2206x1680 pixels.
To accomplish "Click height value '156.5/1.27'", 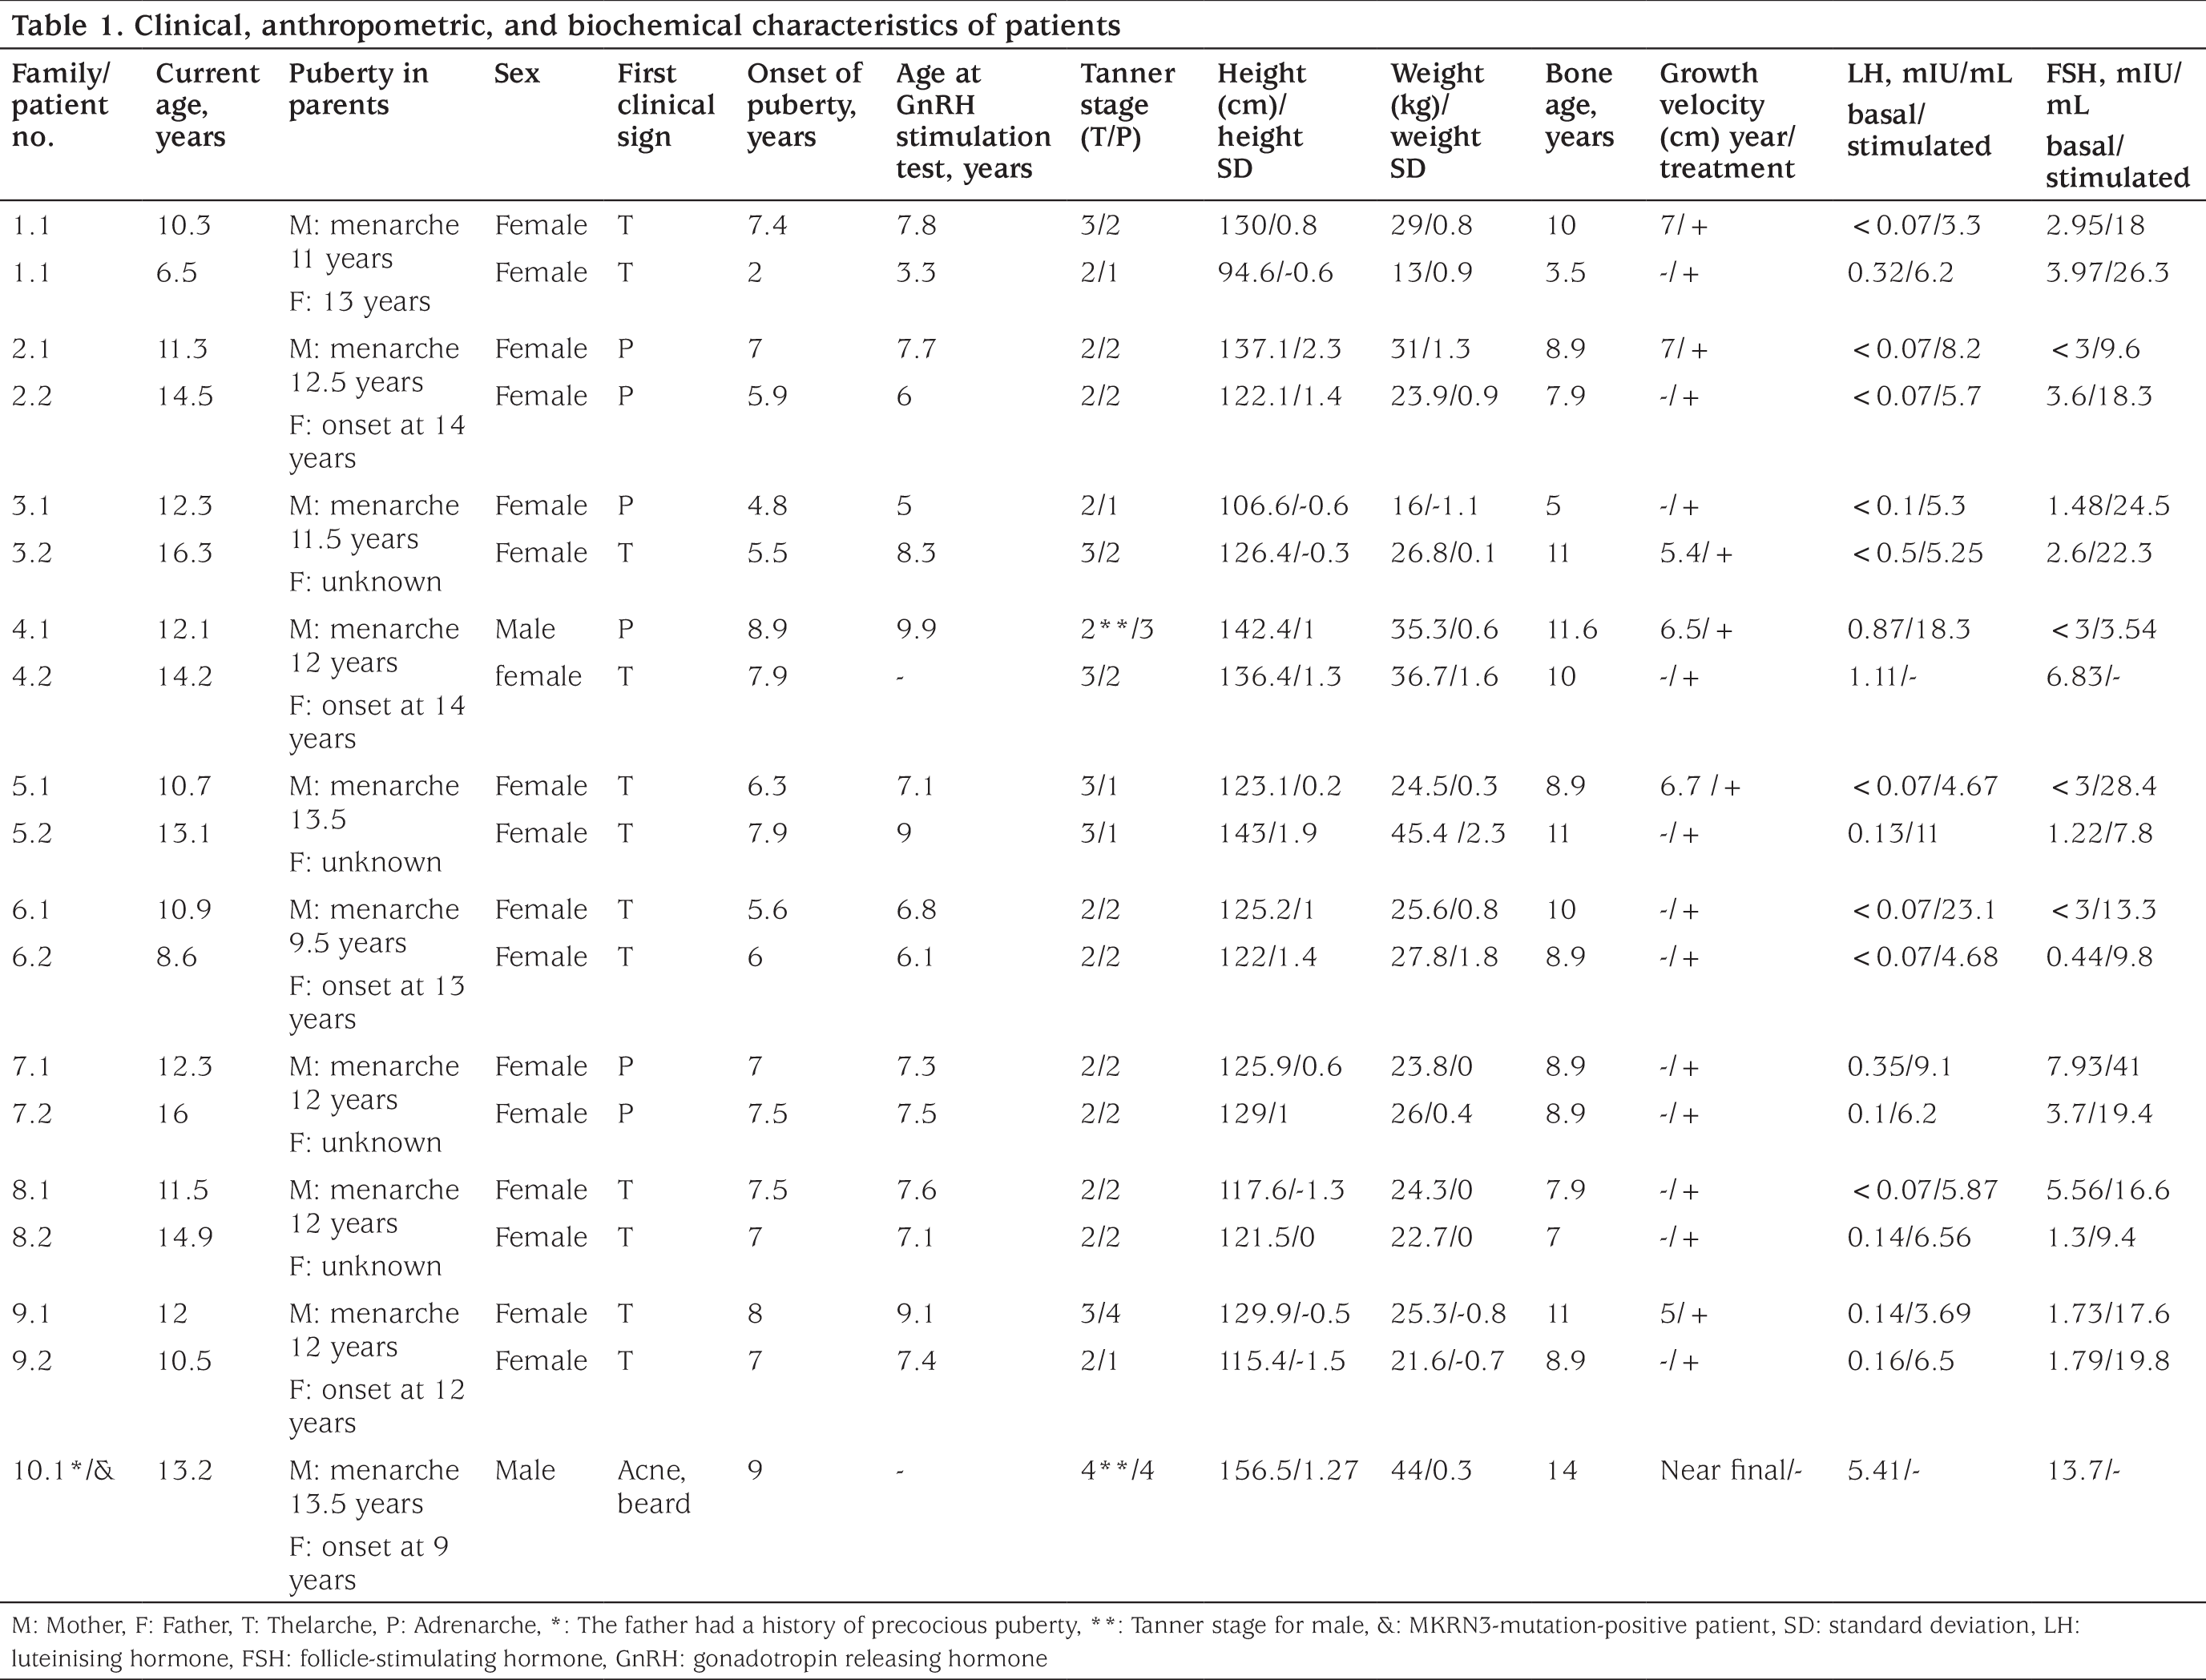I will click(1287, 1471).
